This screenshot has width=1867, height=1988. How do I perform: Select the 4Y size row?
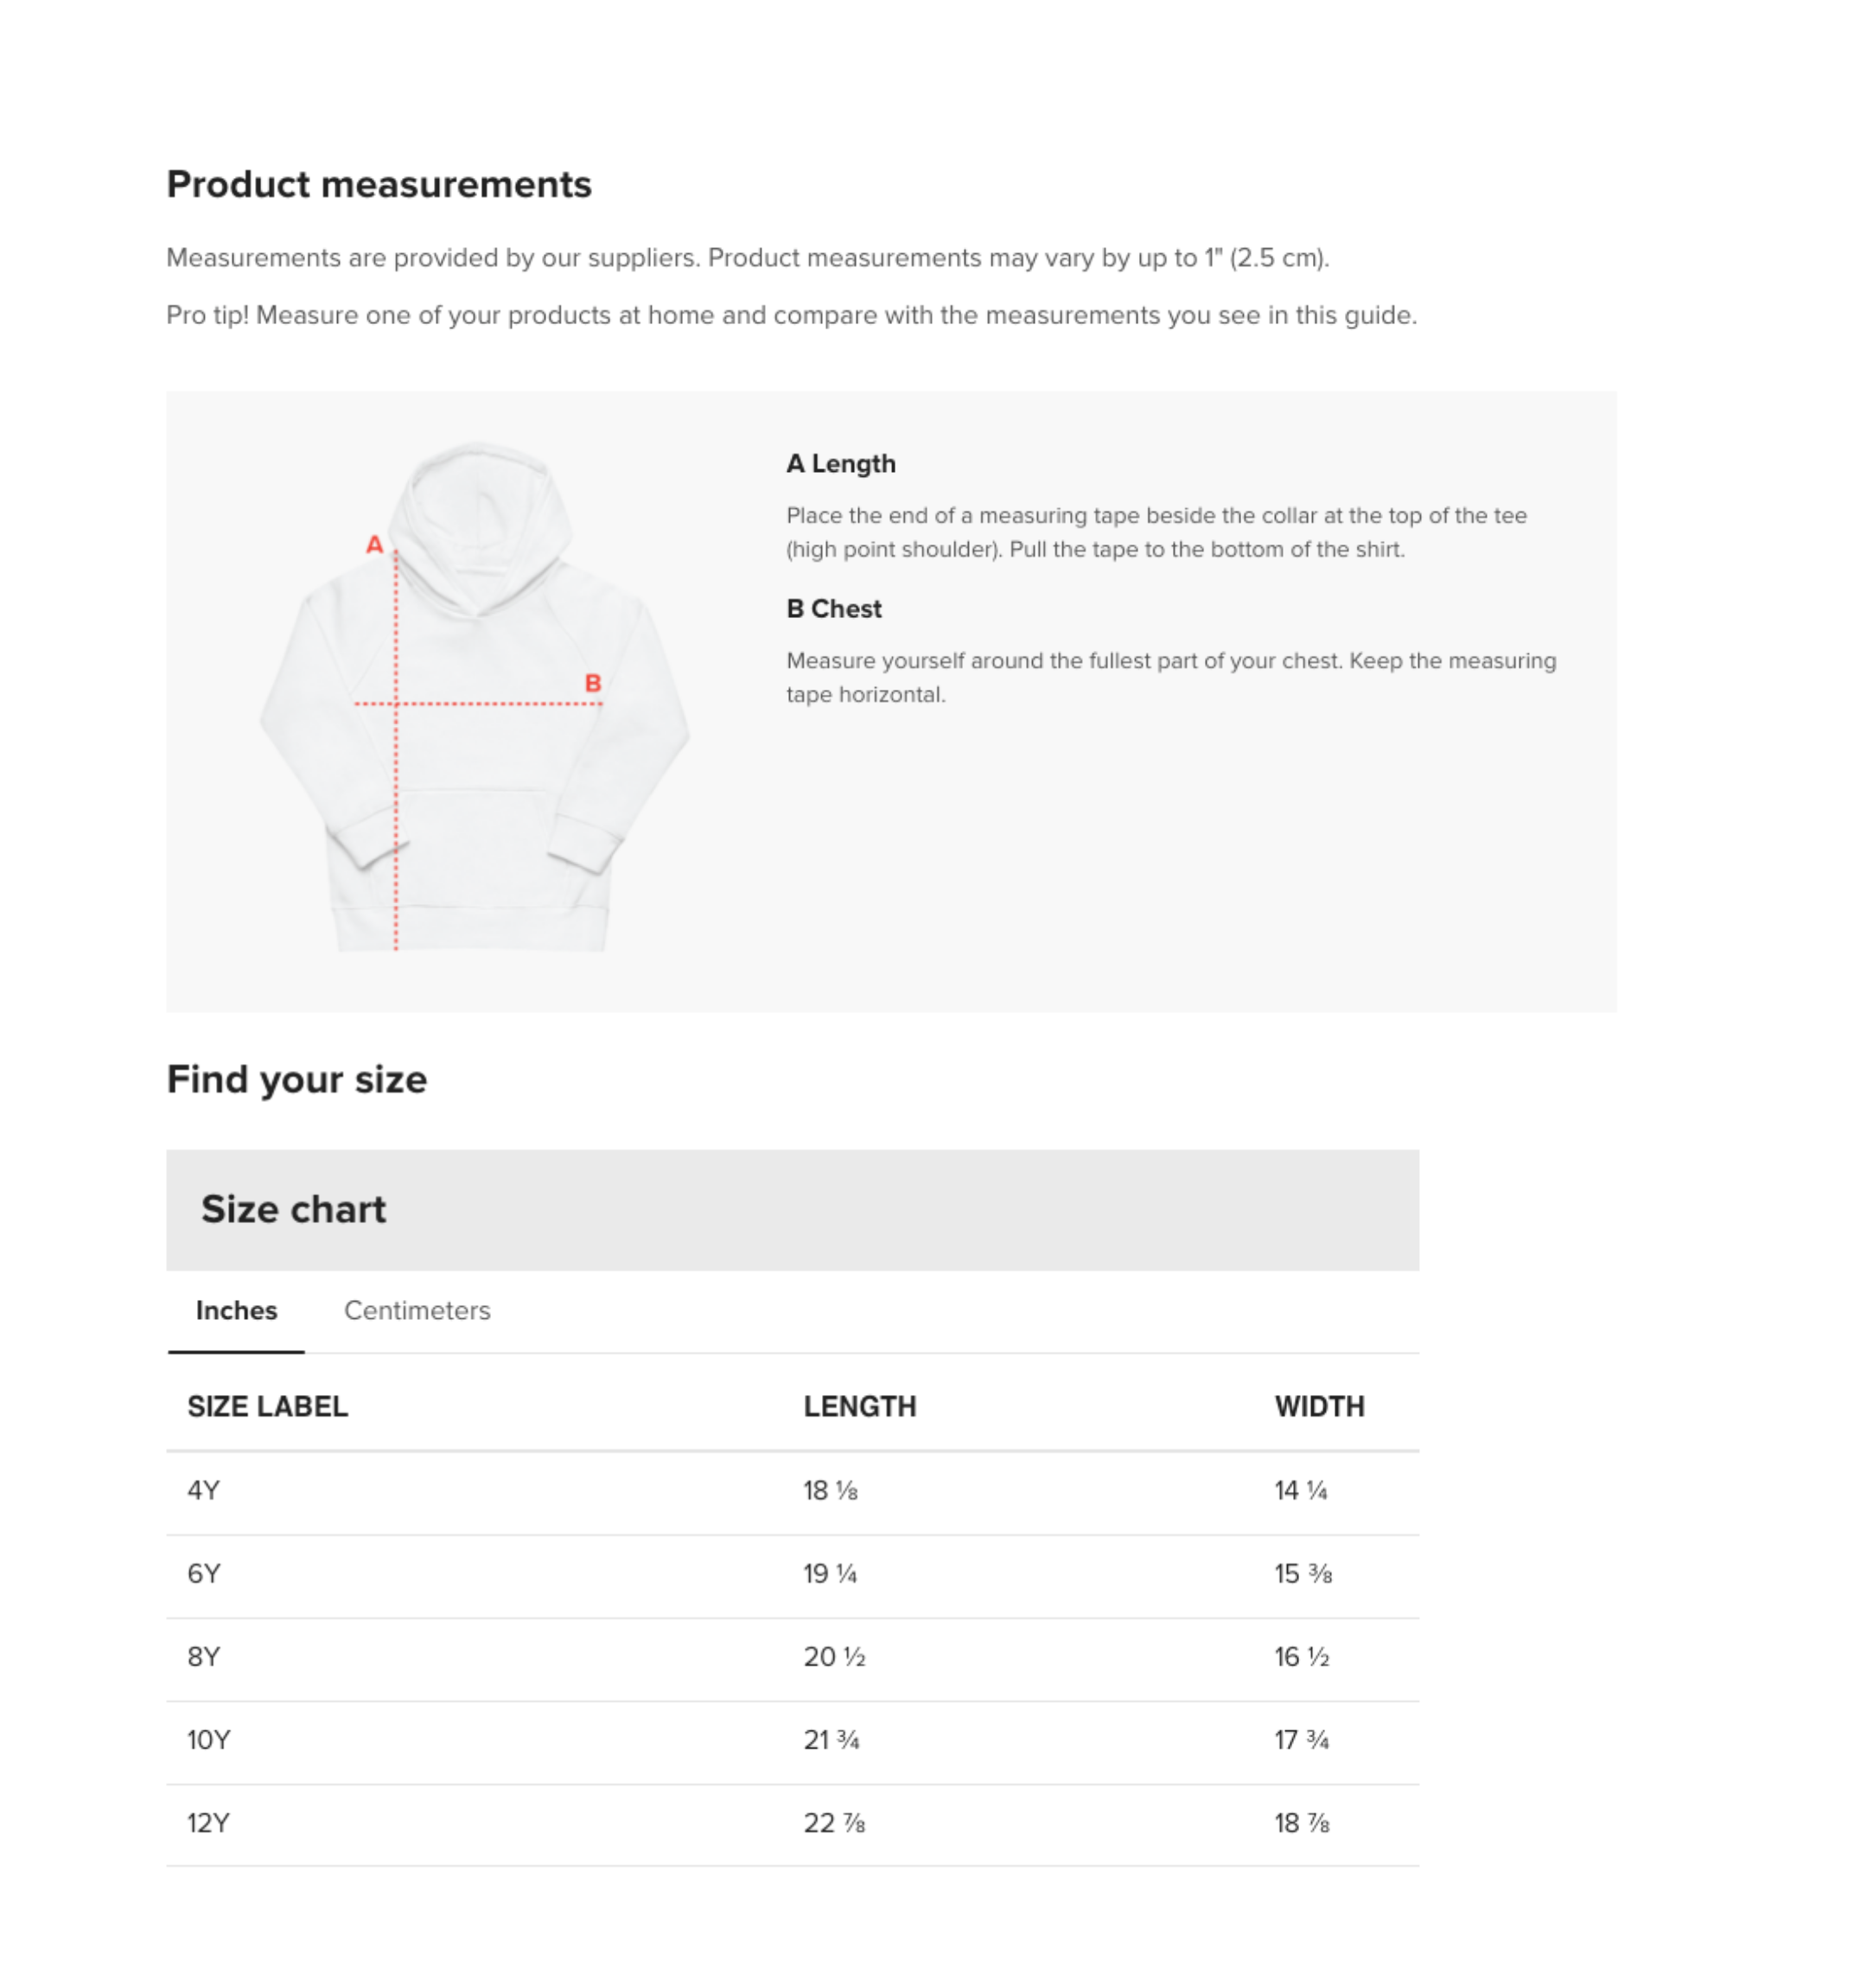792,1492
